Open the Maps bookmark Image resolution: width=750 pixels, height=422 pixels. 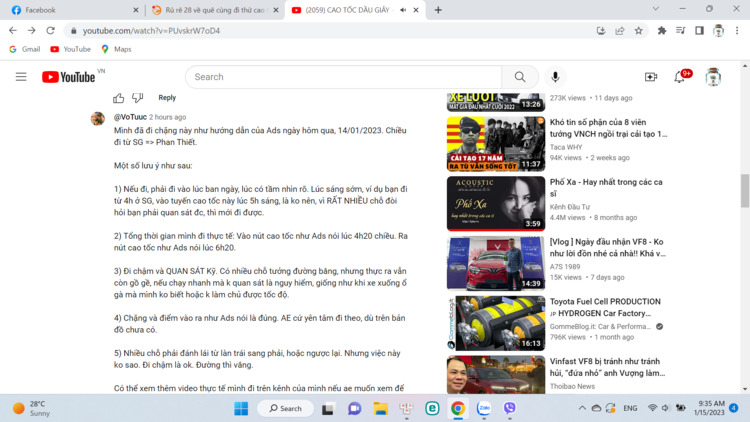pos(116,49)
